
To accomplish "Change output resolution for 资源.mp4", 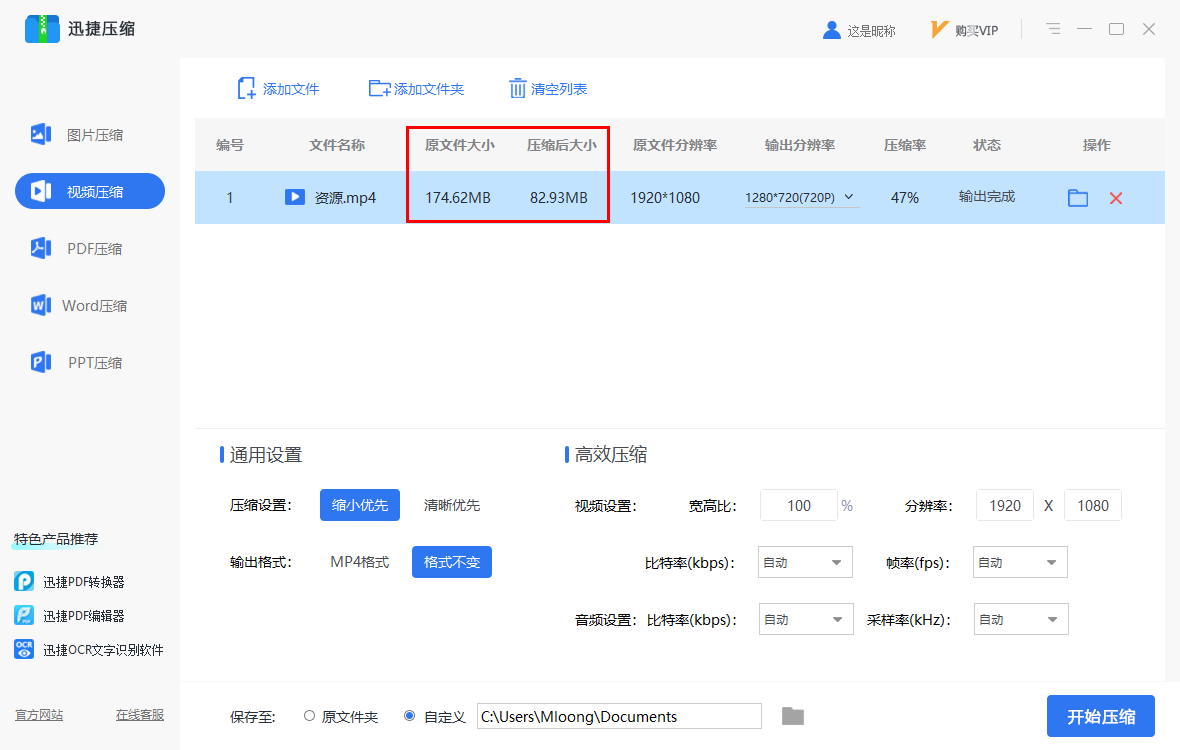I will coord(798,197).
